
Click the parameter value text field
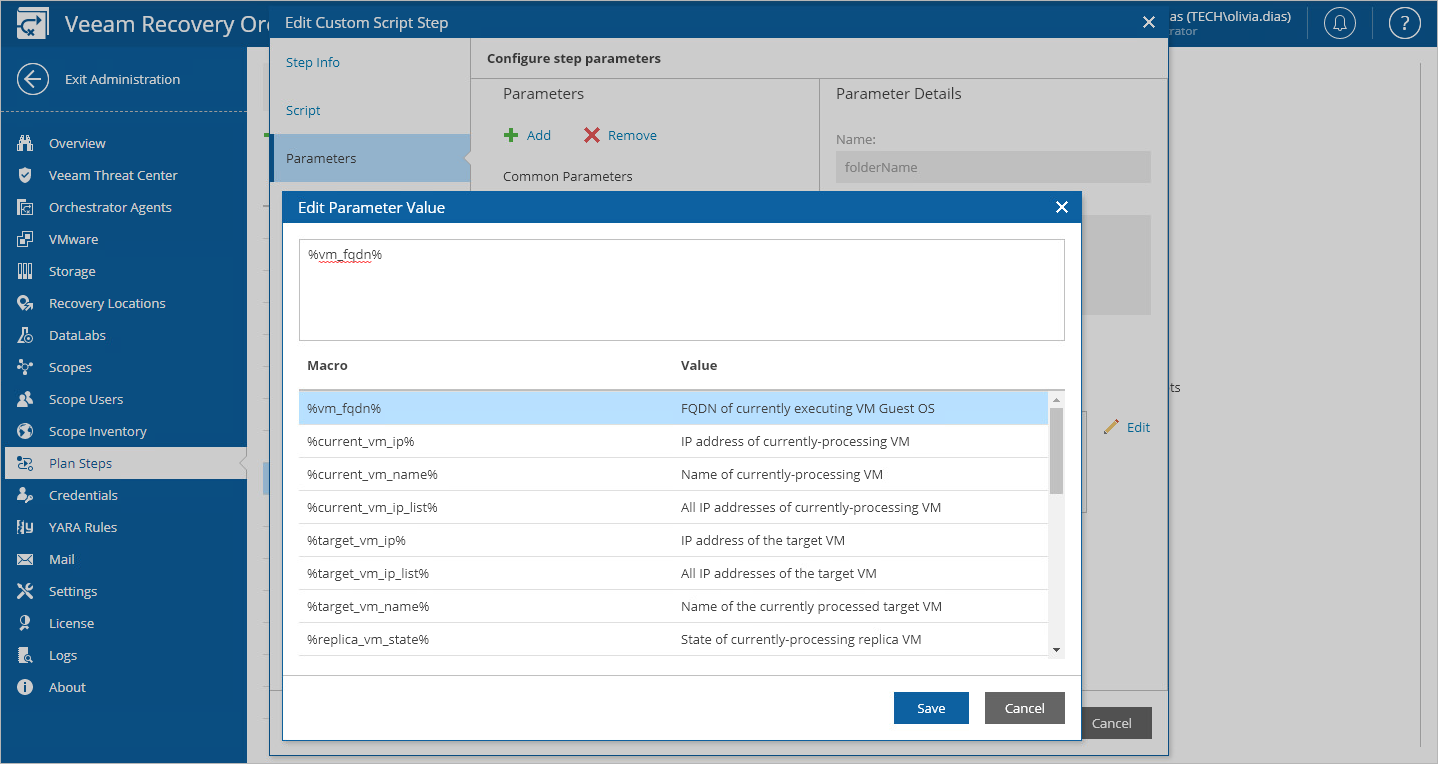pyautogui.click(x=682, y=287)
